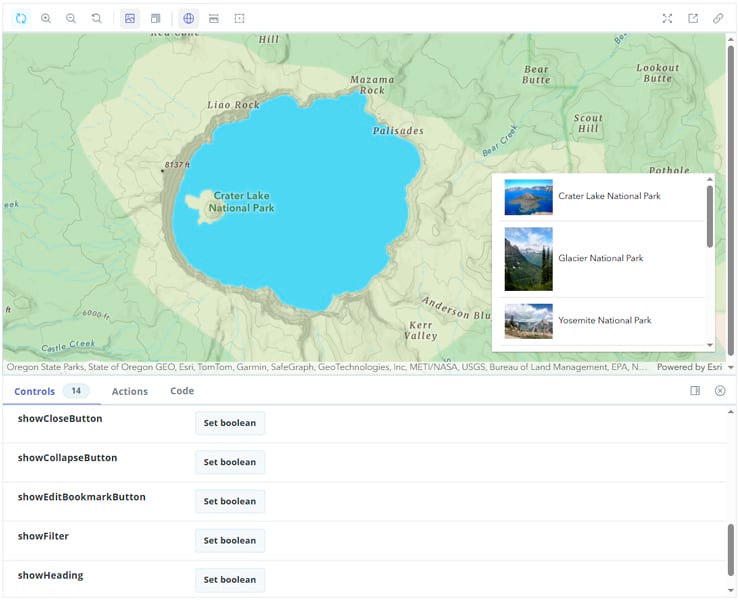This screenshot has height=600, width=739.
Task: Toggle the outlines dashed square icon
Action: click(x=239, y=18)
